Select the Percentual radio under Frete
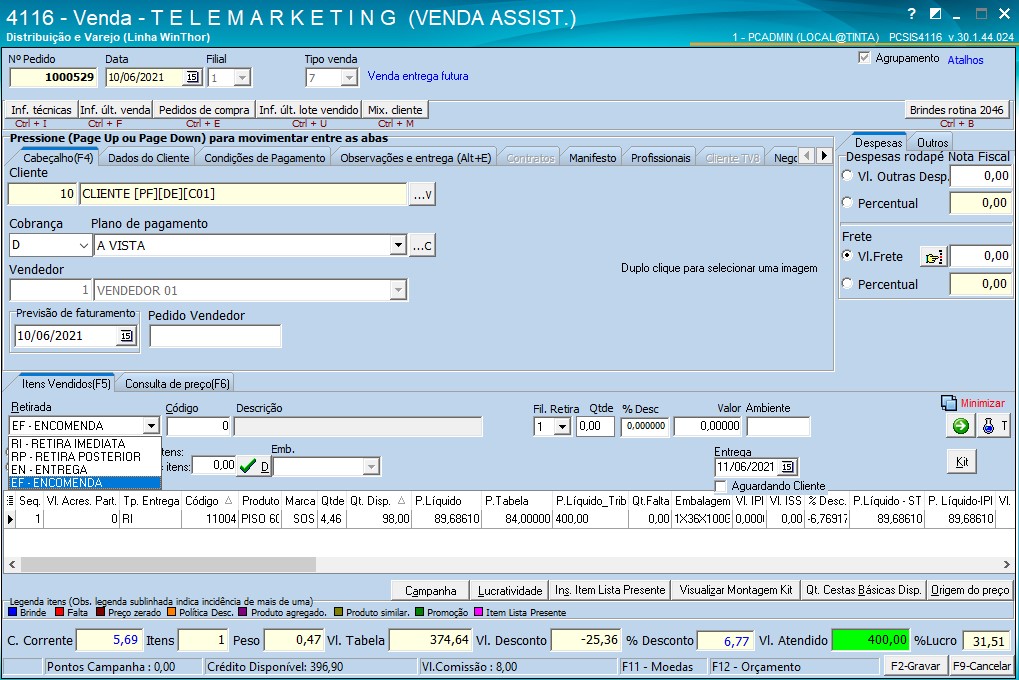The height and width of the screenshot is (680, 1019). [x=848, y=284]
